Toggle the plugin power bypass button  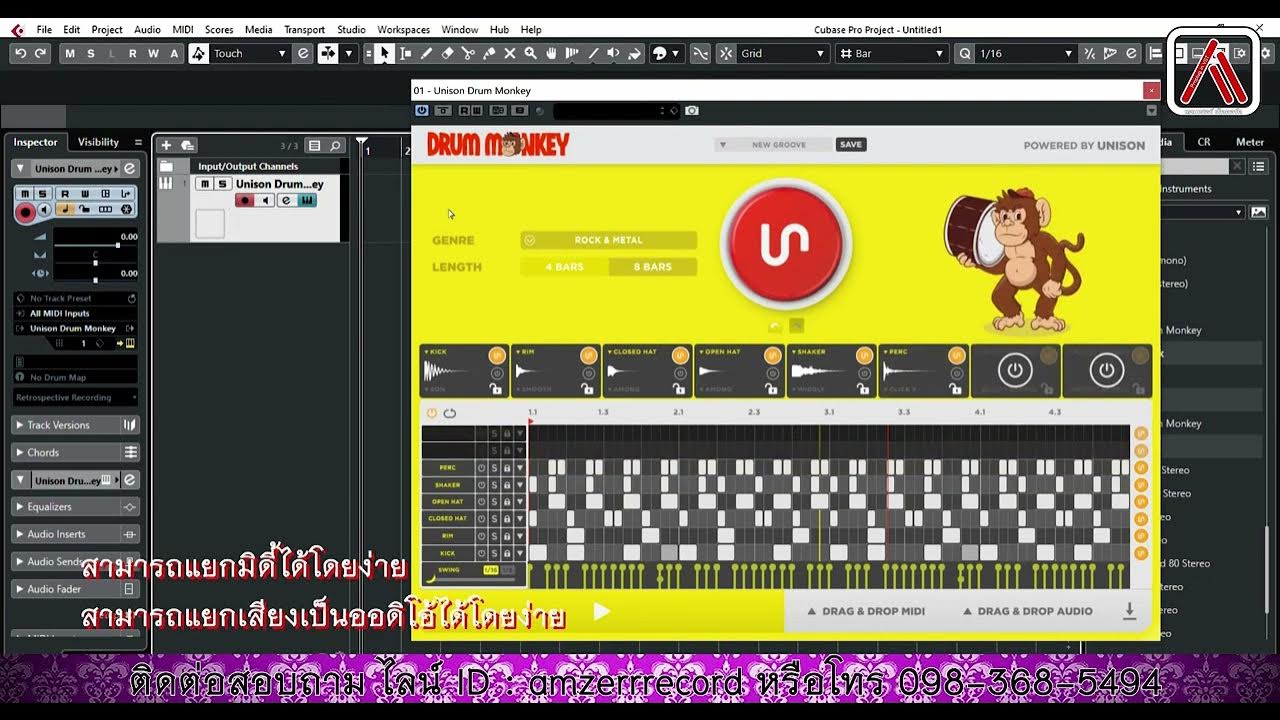tap(421, 110)
